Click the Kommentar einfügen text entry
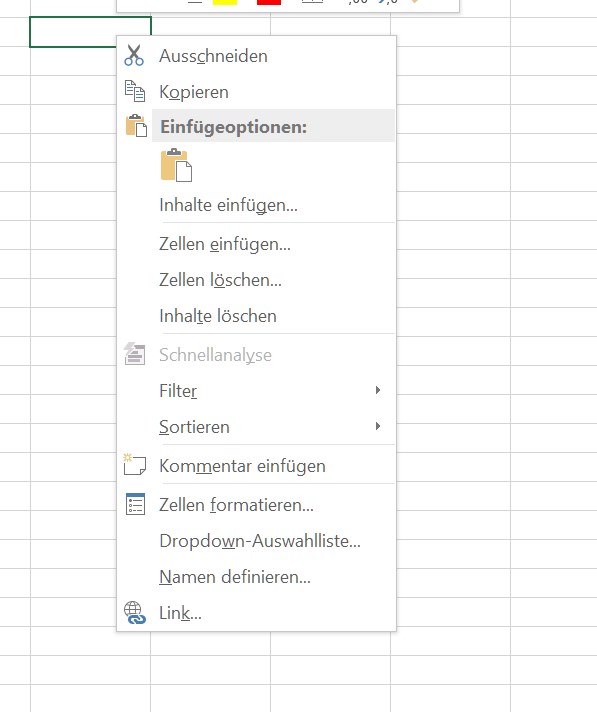 242,466
